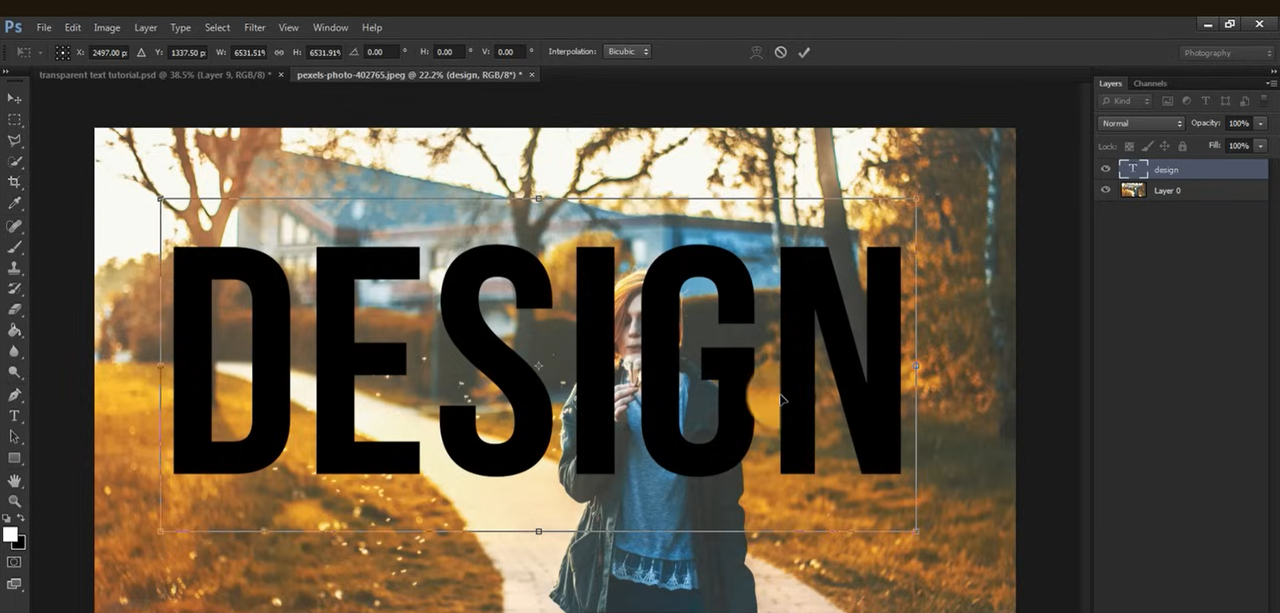The height and width of the screenshot is (613, 1280).
Task: Switch to the Channels tab
Action: [1150, 83]
